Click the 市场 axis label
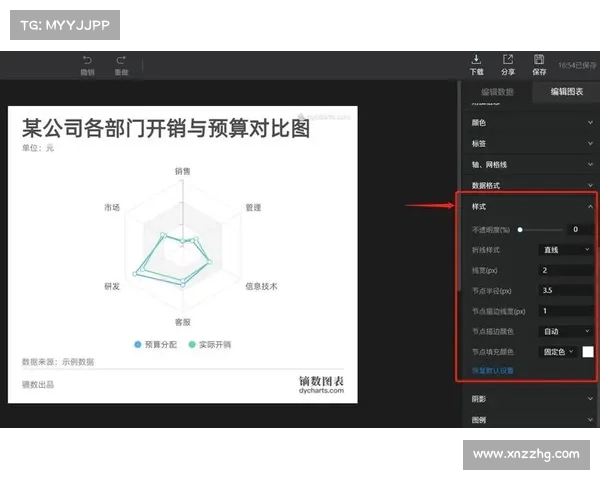600x480 pixels. (x=112, y=207)
